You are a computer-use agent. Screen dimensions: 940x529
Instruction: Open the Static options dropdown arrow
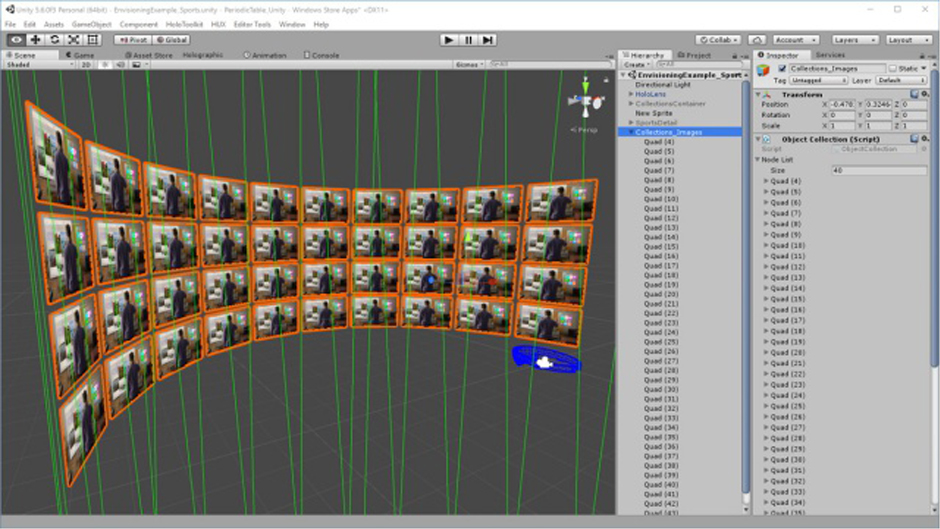click(x=923, y=68)
